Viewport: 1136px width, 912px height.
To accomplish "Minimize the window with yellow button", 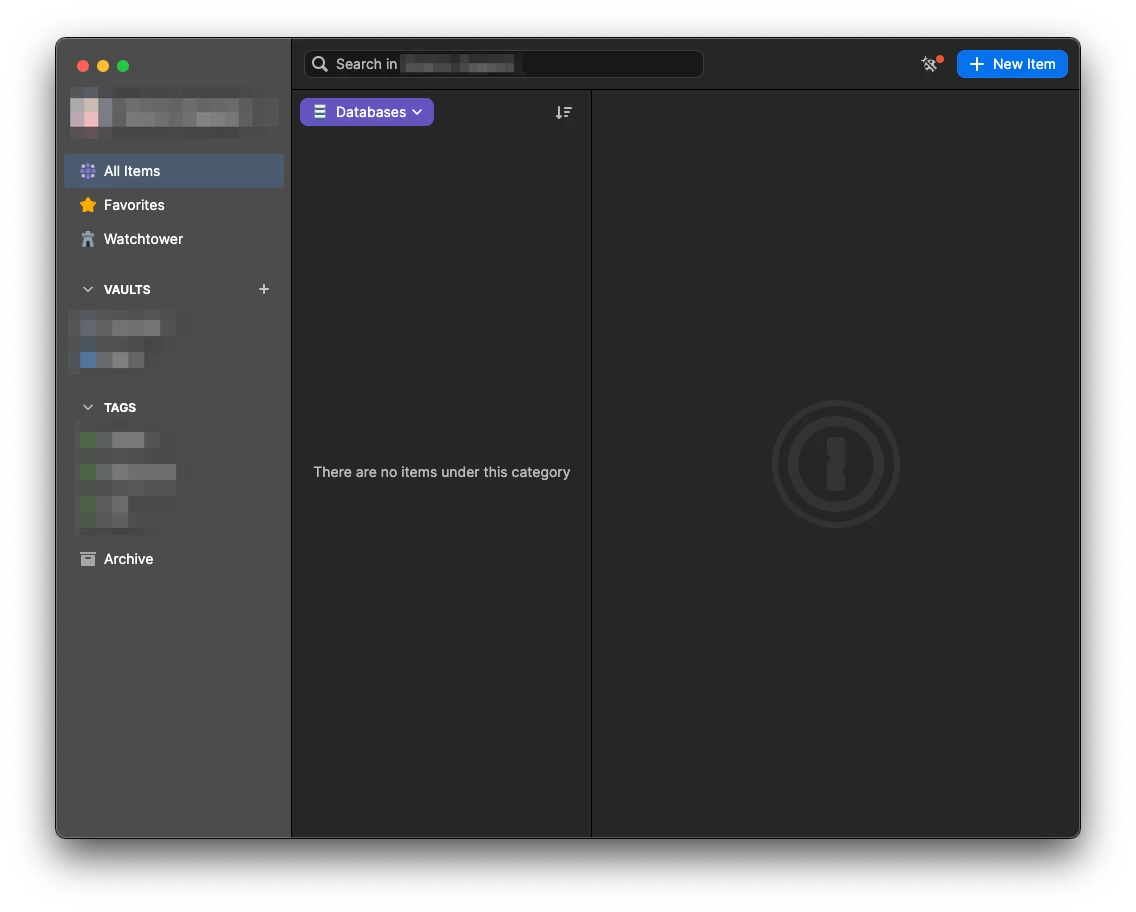I will tap(103, 66).
